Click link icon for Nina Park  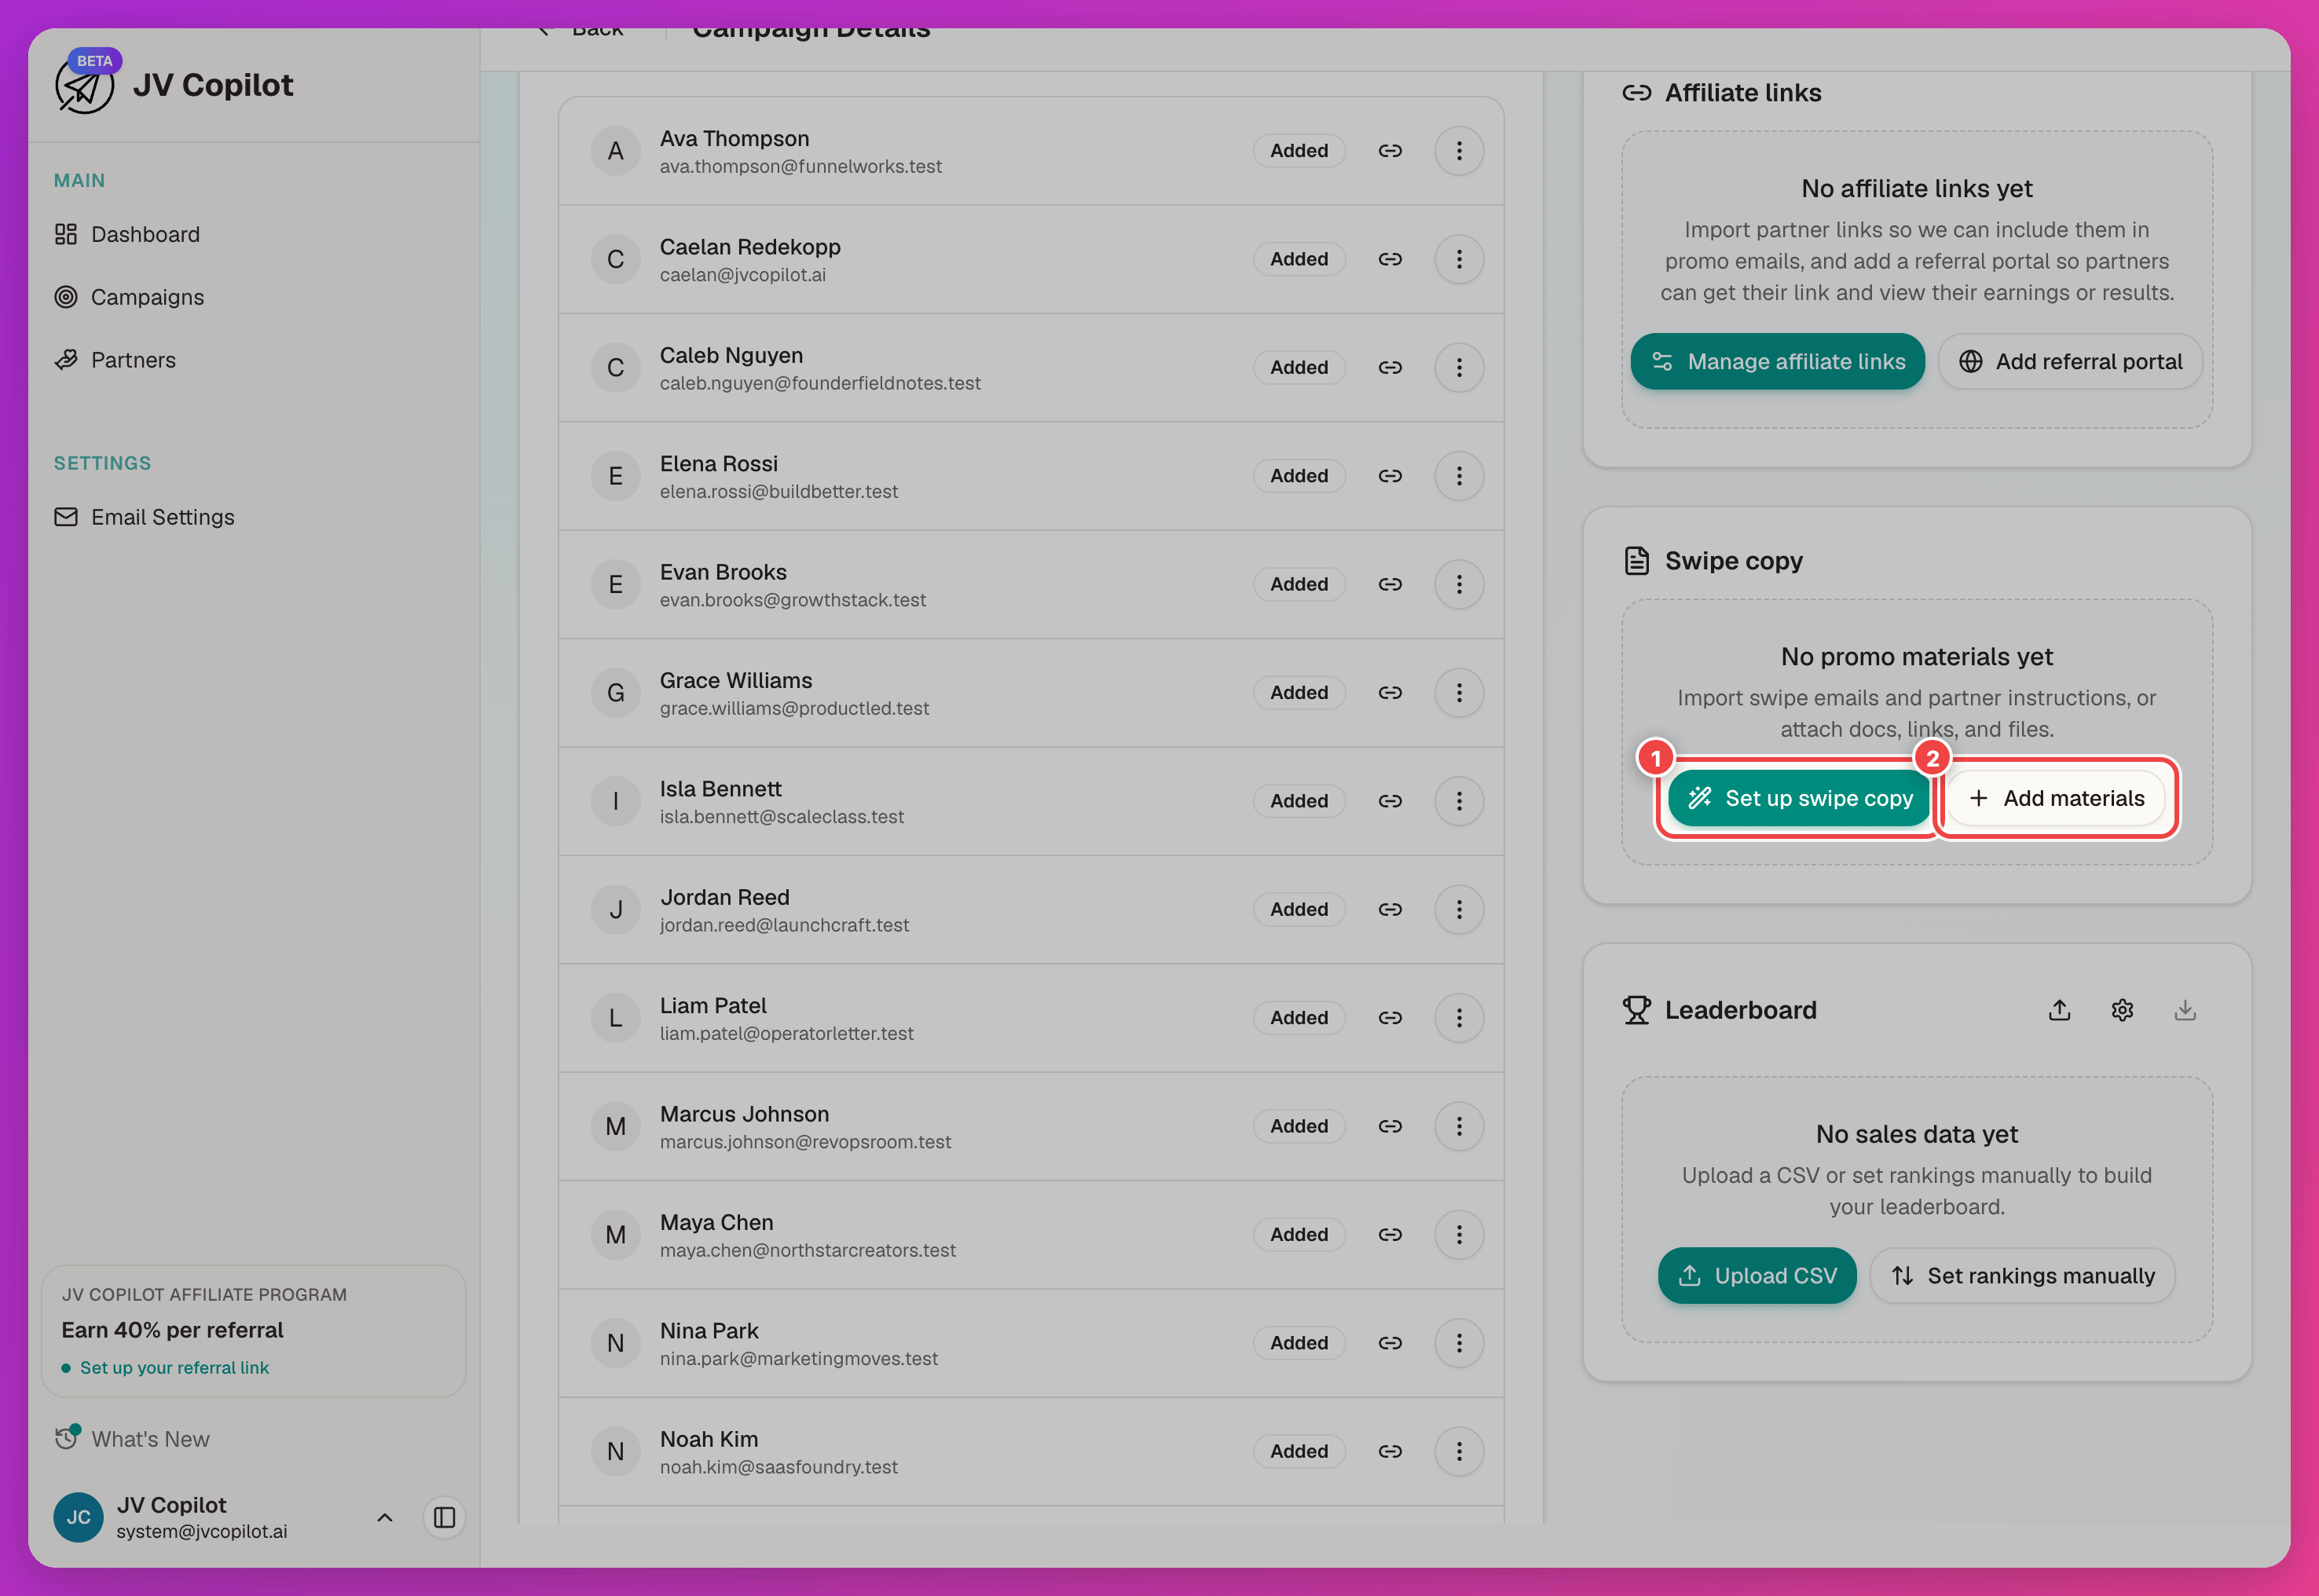[x=1390, y=1343]
